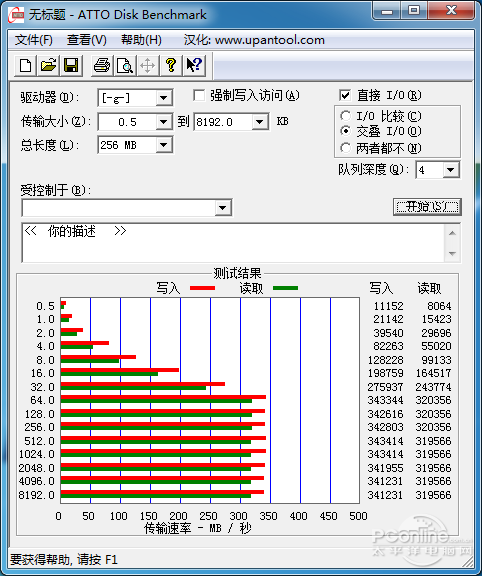
Task: Open the 队列深度 queue depth dropdown
Action: click(451, 170)
